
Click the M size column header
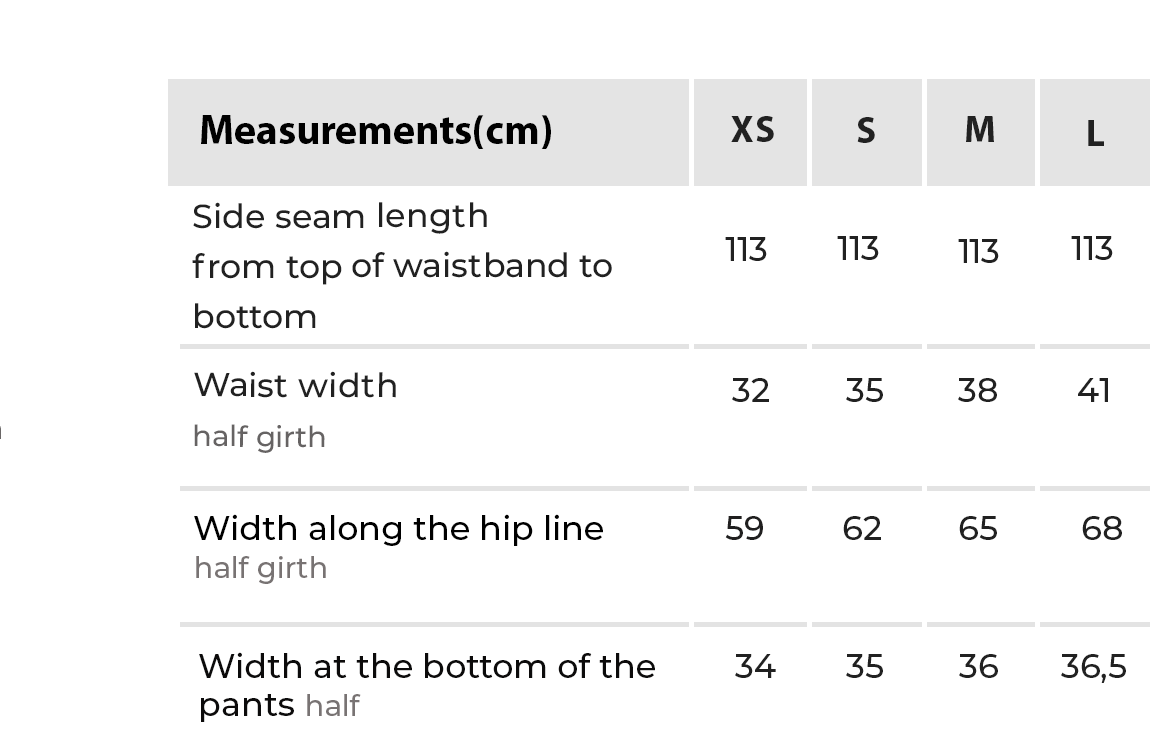coord(980,130)
